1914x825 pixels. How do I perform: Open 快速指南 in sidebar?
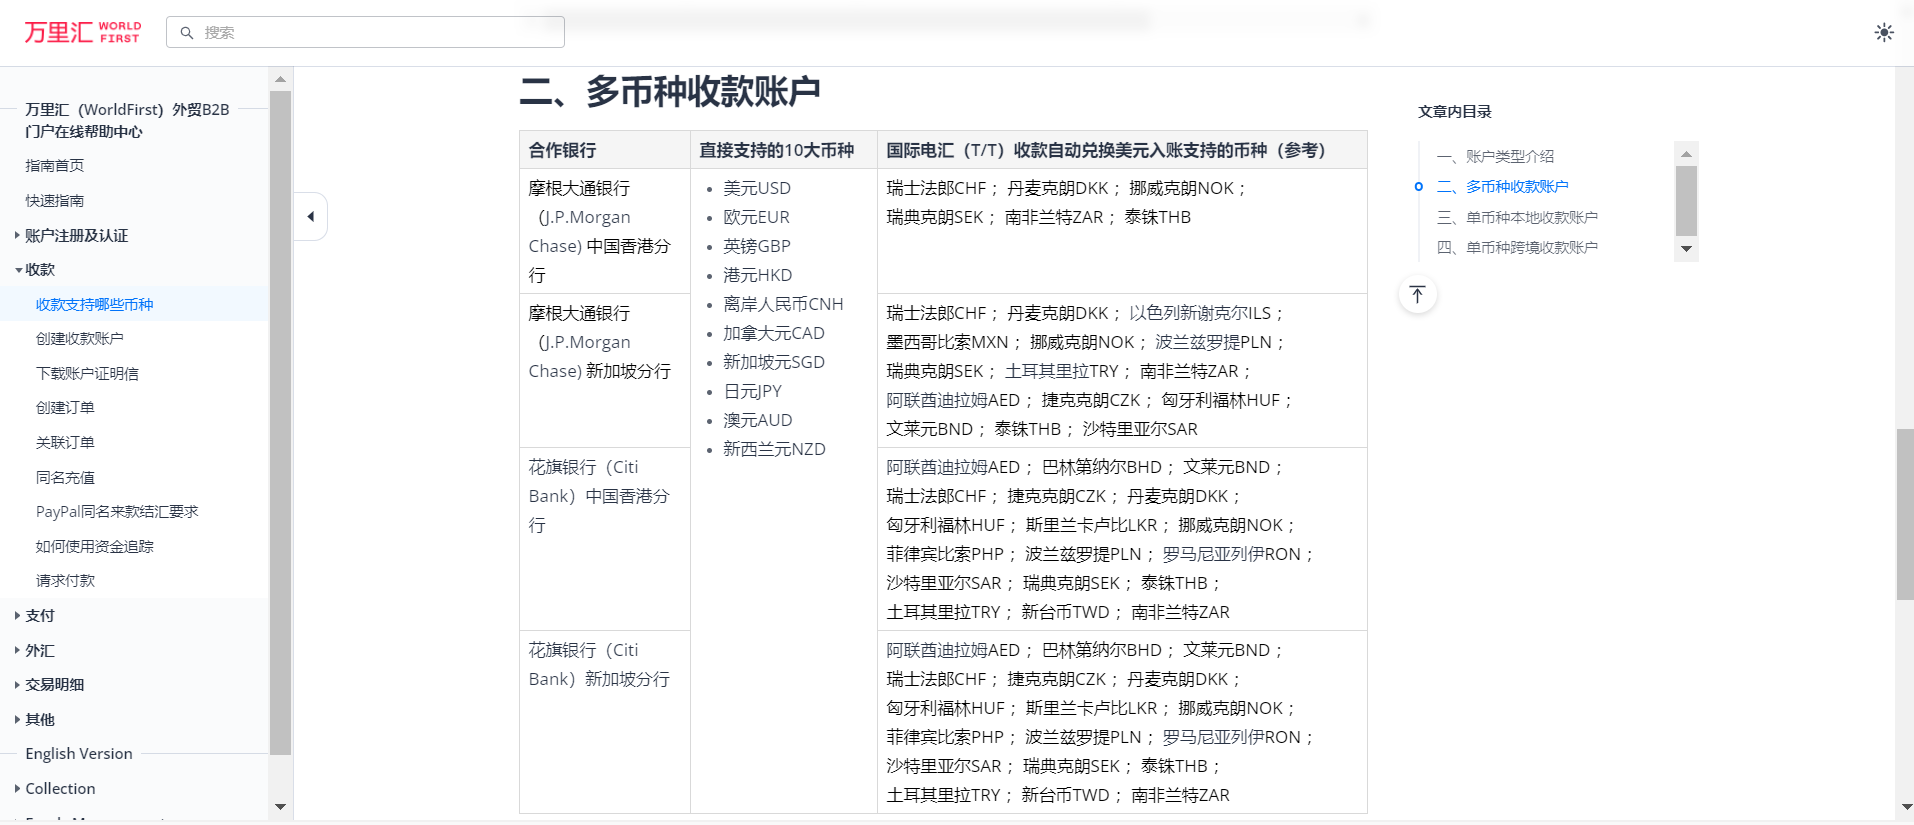tap(55, 201)
